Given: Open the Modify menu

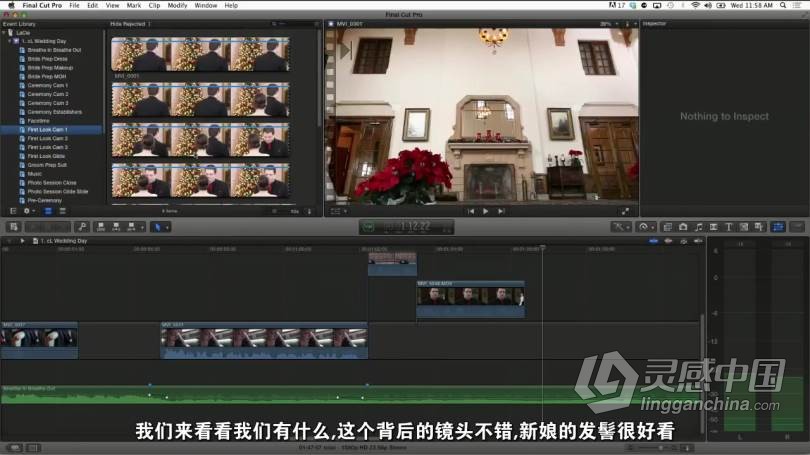Looking at the screenshot, I should pos(177,5).
